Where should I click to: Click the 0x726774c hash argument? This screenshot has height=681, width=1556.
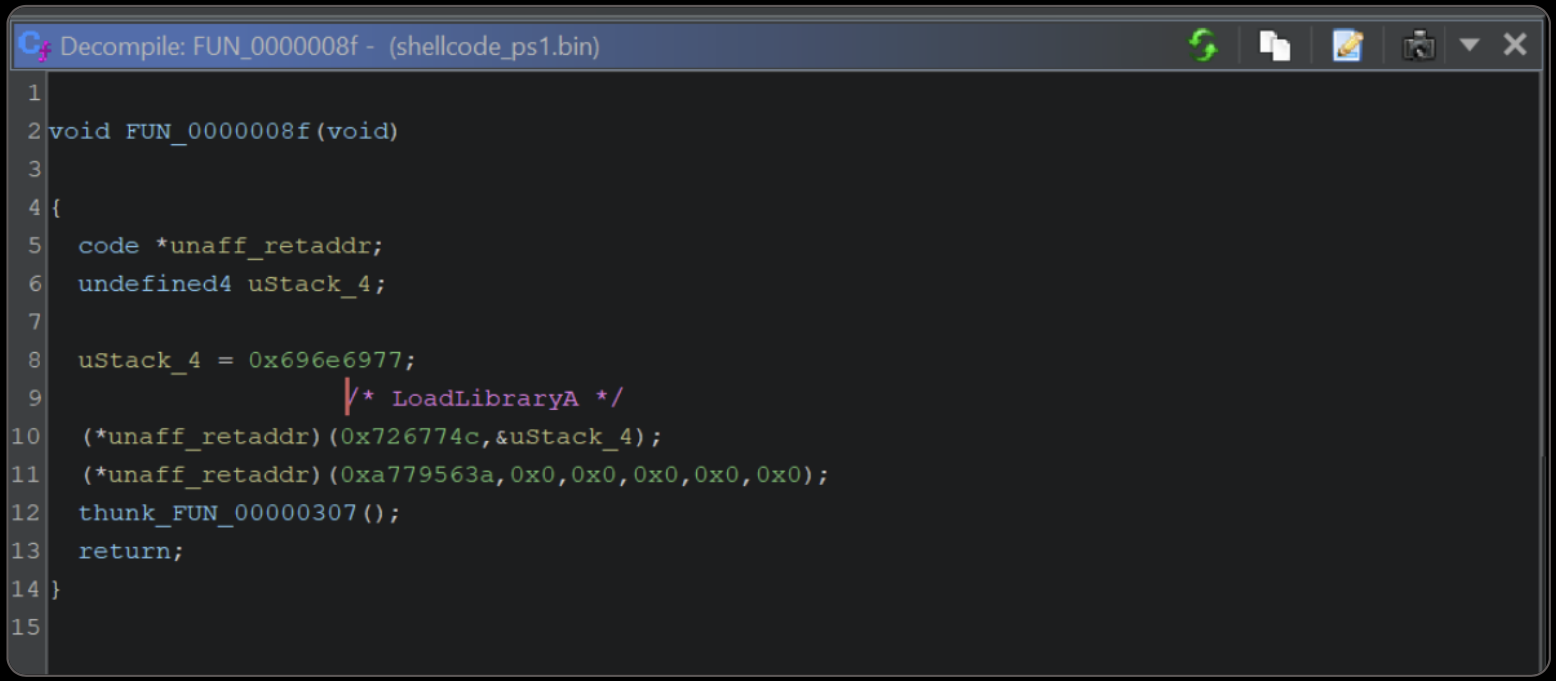pyautogui.click(x=410, y=437)
